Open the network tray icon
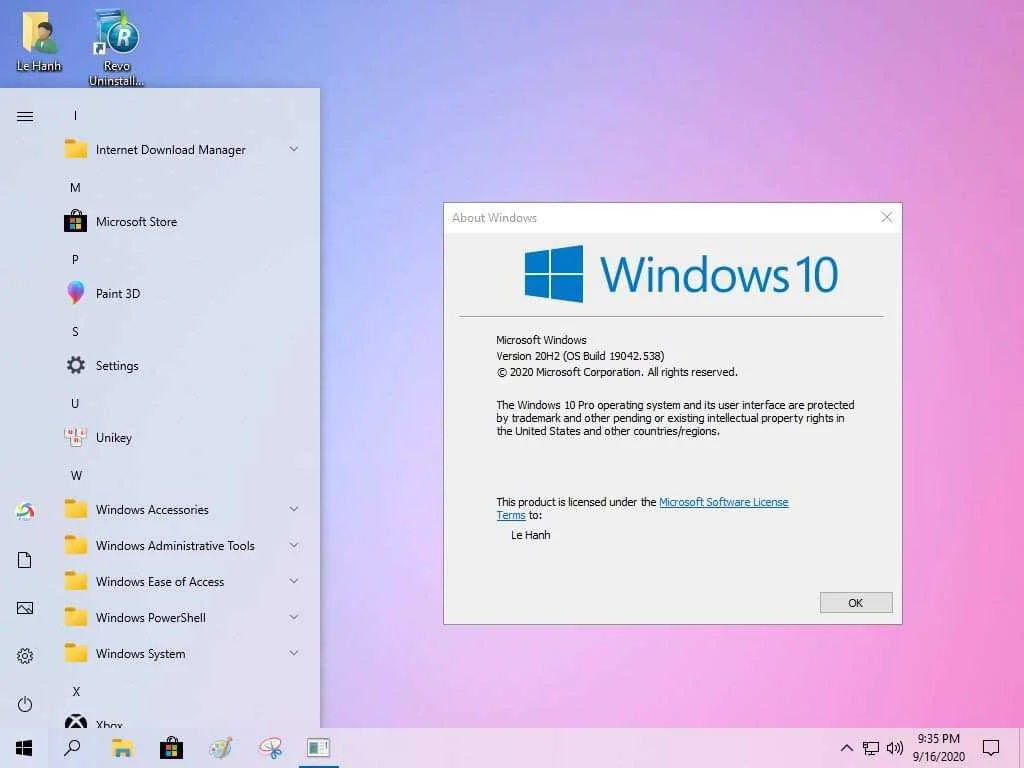The image size is (1024, 768). click(x=871, y=748)
